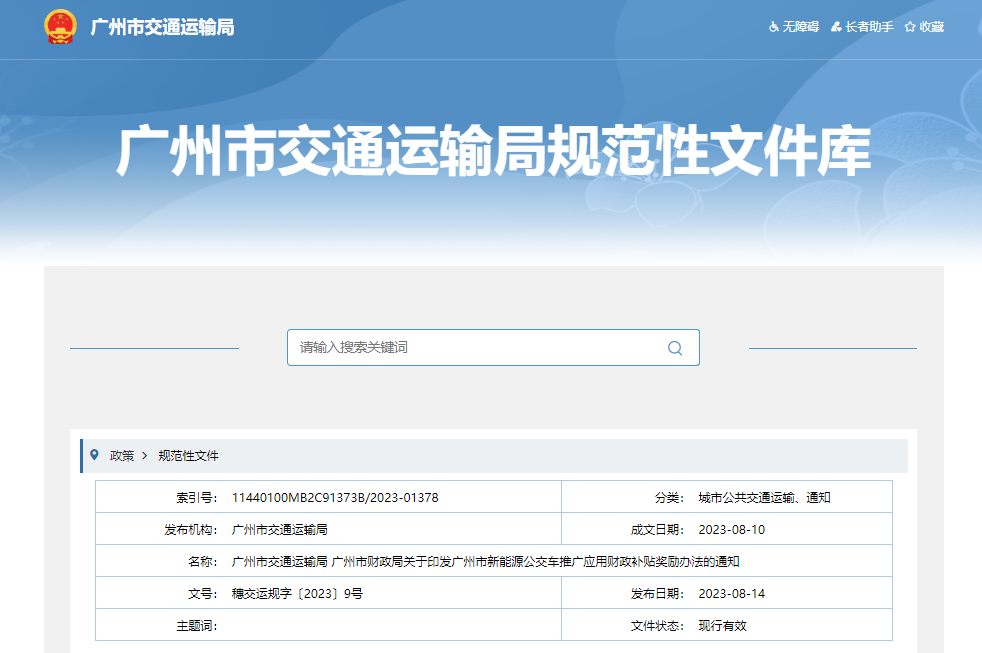Click the 名称 label
The width and height of the screenshot is (982, 653).
(203, 562)
